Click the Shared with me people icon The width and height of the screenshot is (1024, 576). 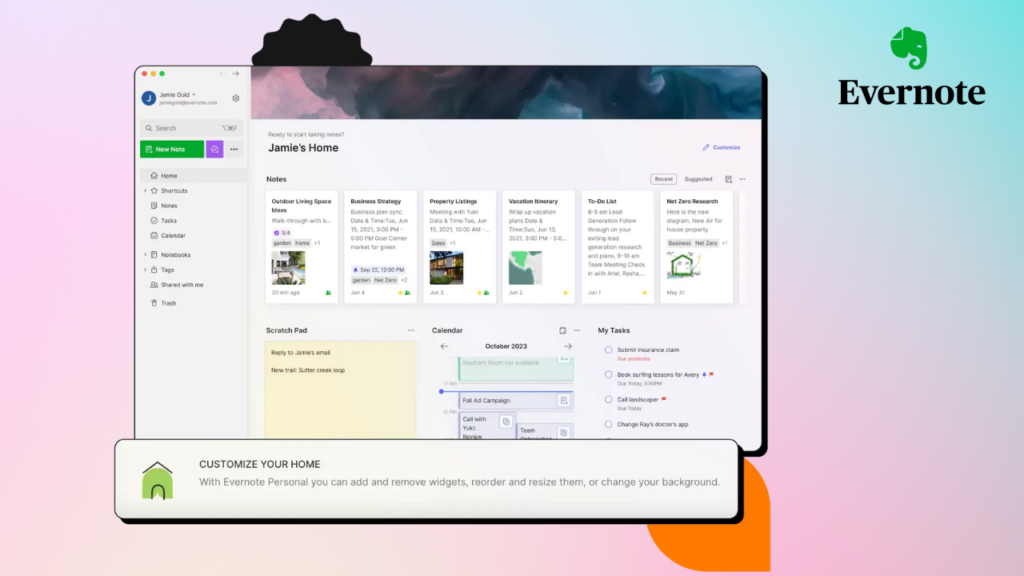(x=154, y=285)
